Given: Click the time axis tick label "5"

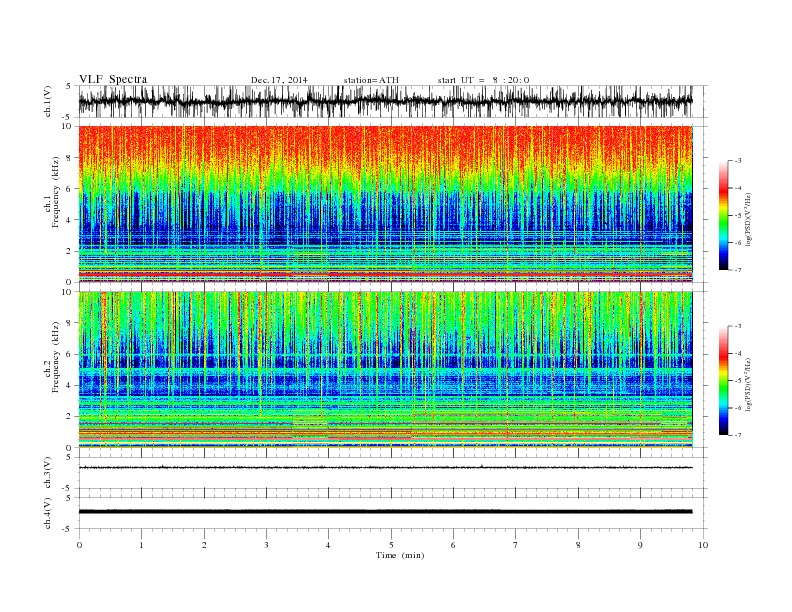Looking at the screenshot, I should coord(391,545).
